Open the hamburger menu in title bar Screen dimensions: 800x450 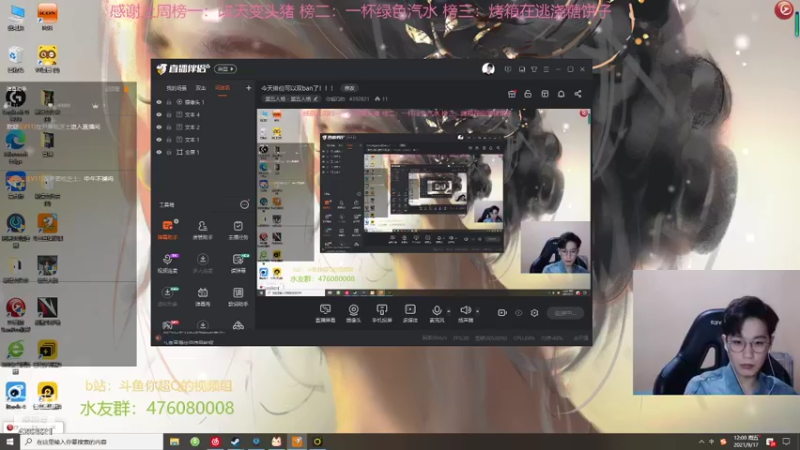[x=546, y=69]
